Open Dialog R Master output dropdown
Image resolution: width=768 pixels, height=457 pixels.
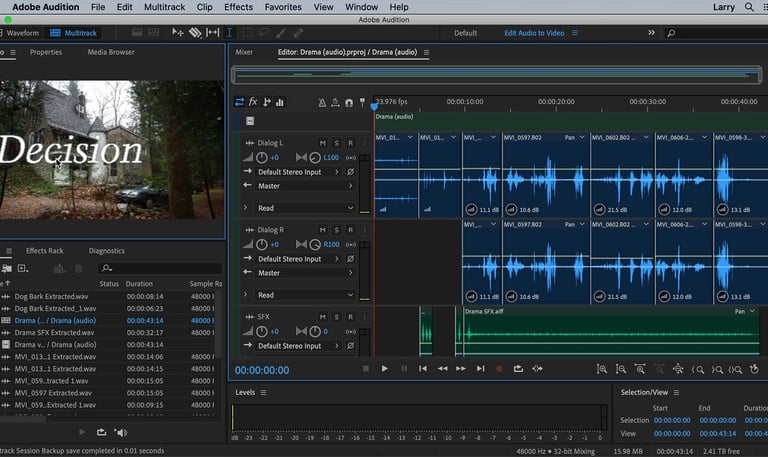305,273
